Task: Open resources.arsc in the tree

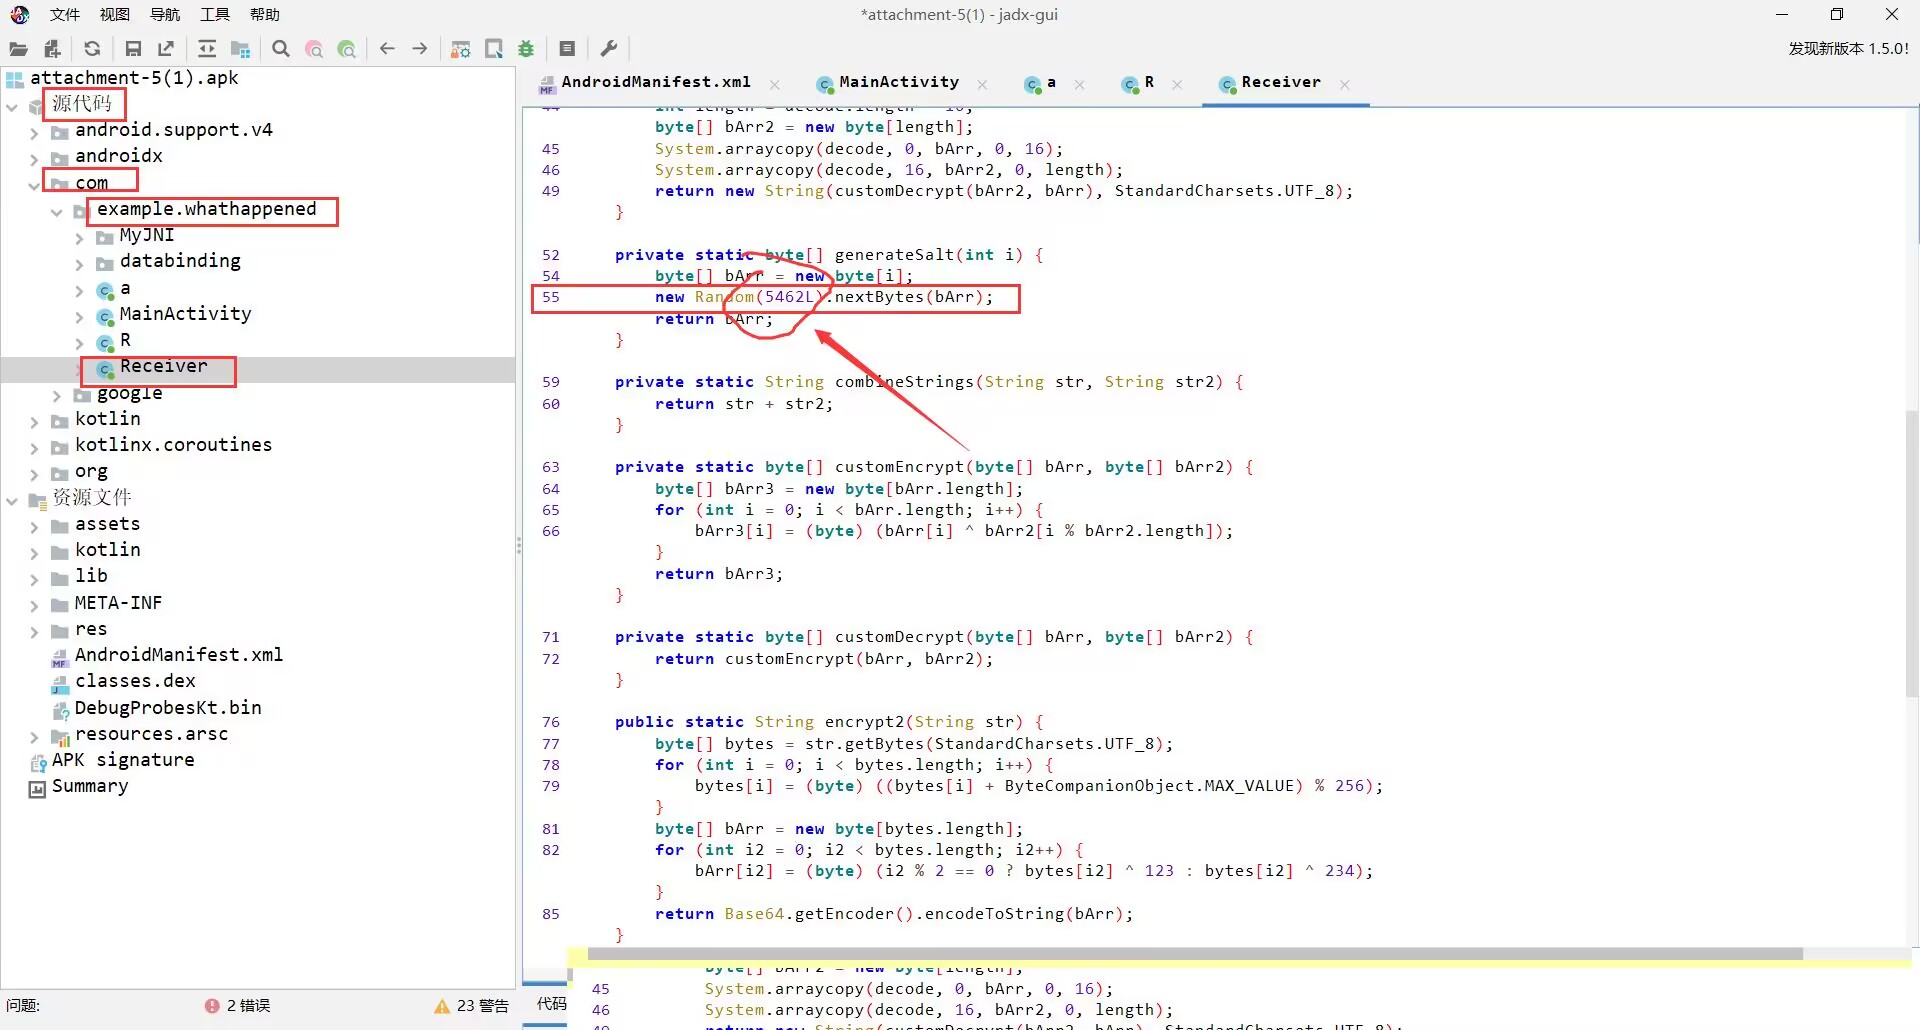Action: pyautogui.click(x=151, y=734)
